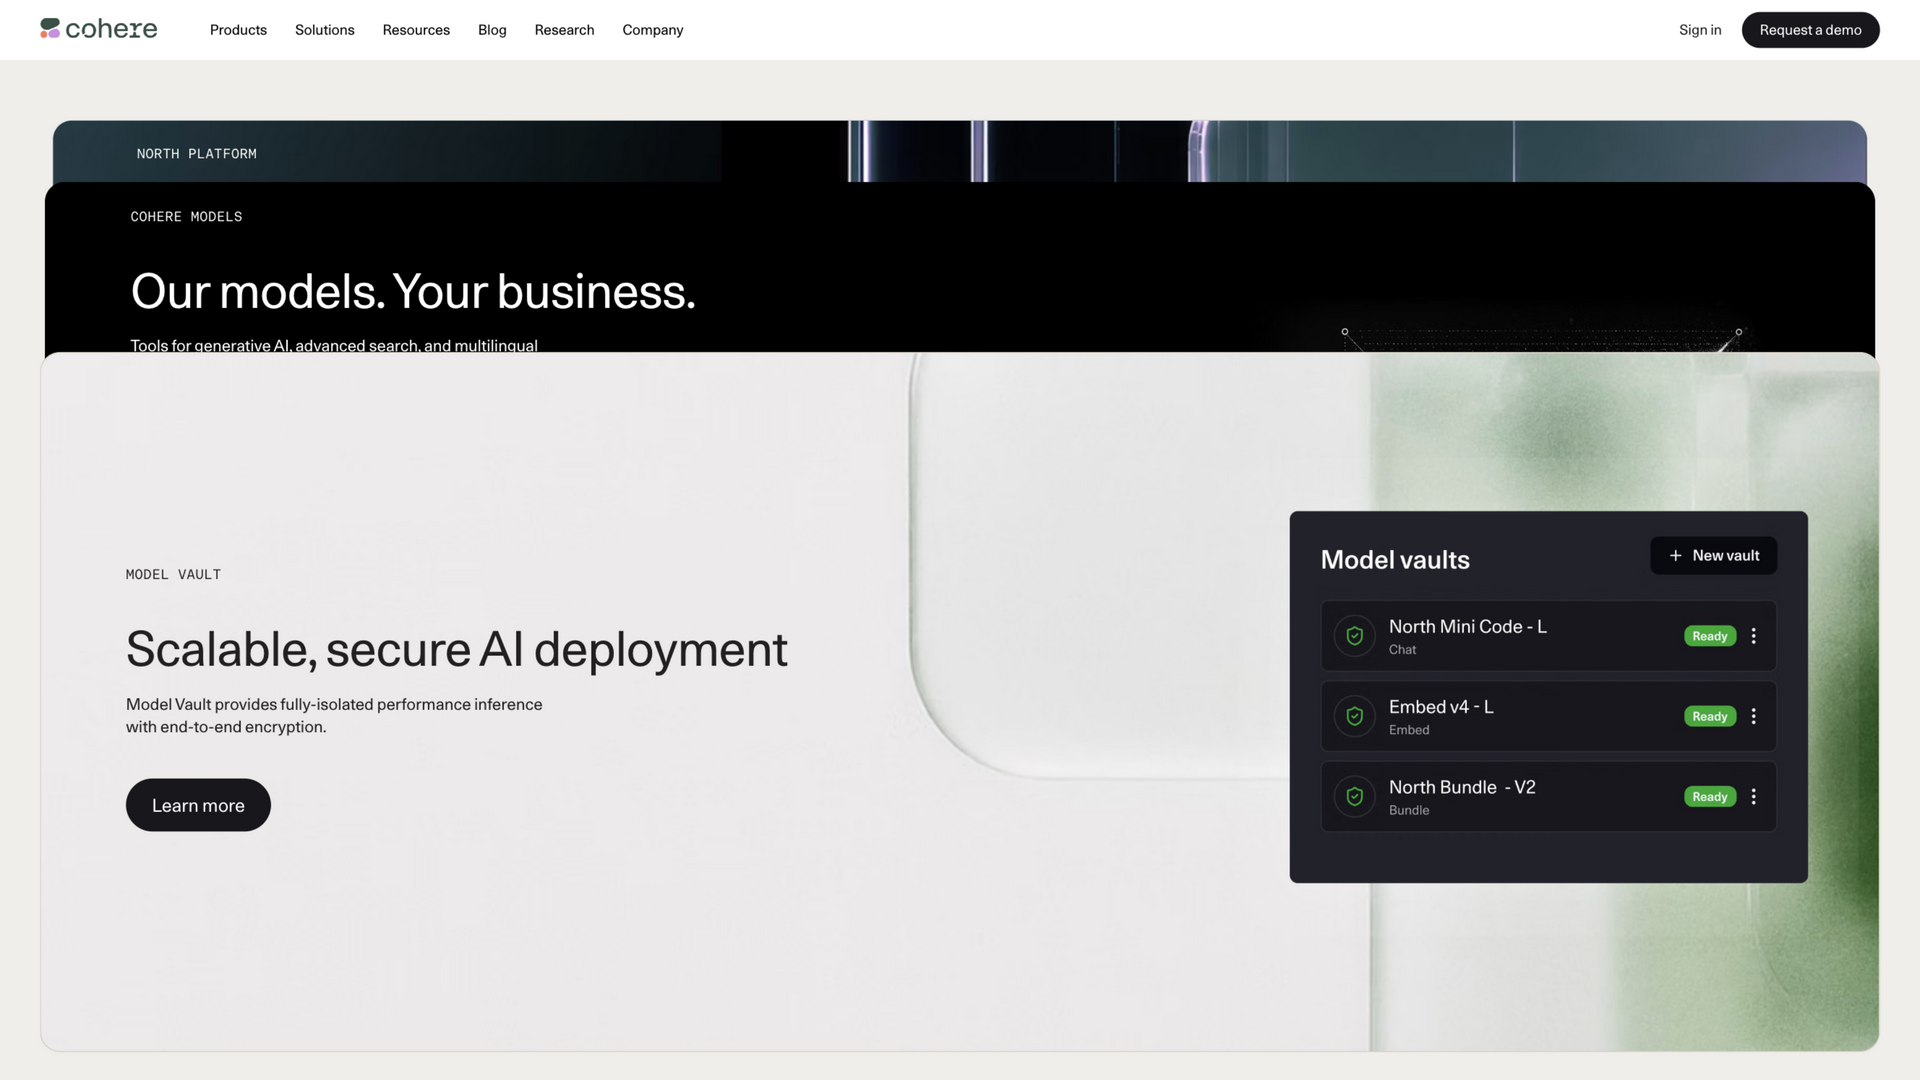Screen dimensions: 1920x1080
Task: Click Ready badge on Embed v4 - L
Action: tap(1710, 716)
